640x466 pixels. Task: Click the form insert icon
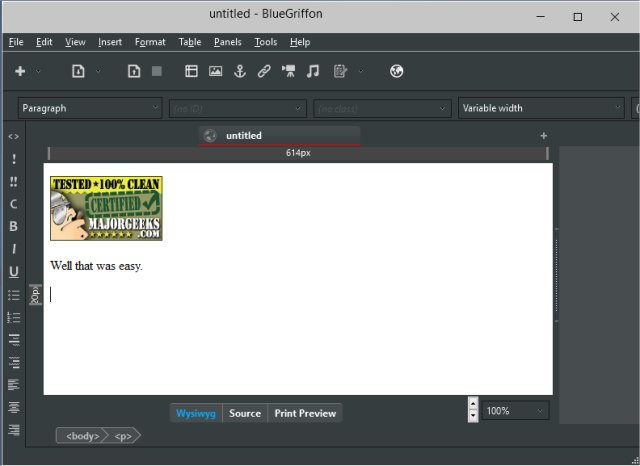(x=340, y=71)
